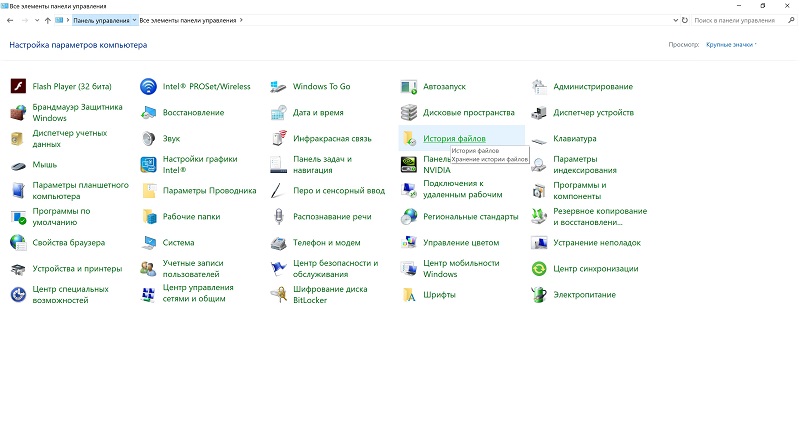Go up one level with the up arrow
The width and height of the screenshot is (800, 425).
[x=47, y=20]
